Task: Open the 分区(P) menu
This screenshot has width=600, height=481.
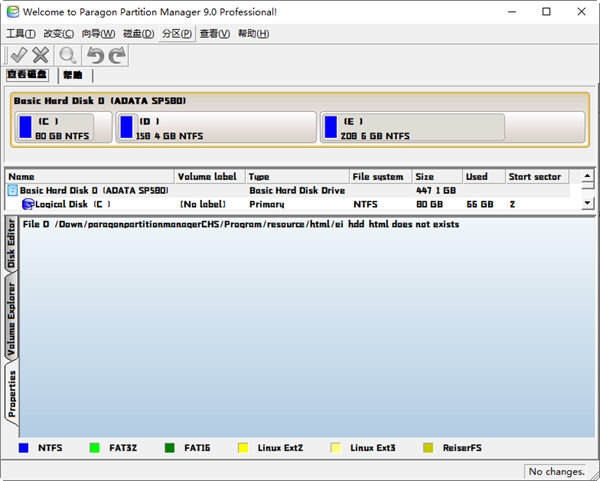Action: [177, 34]
